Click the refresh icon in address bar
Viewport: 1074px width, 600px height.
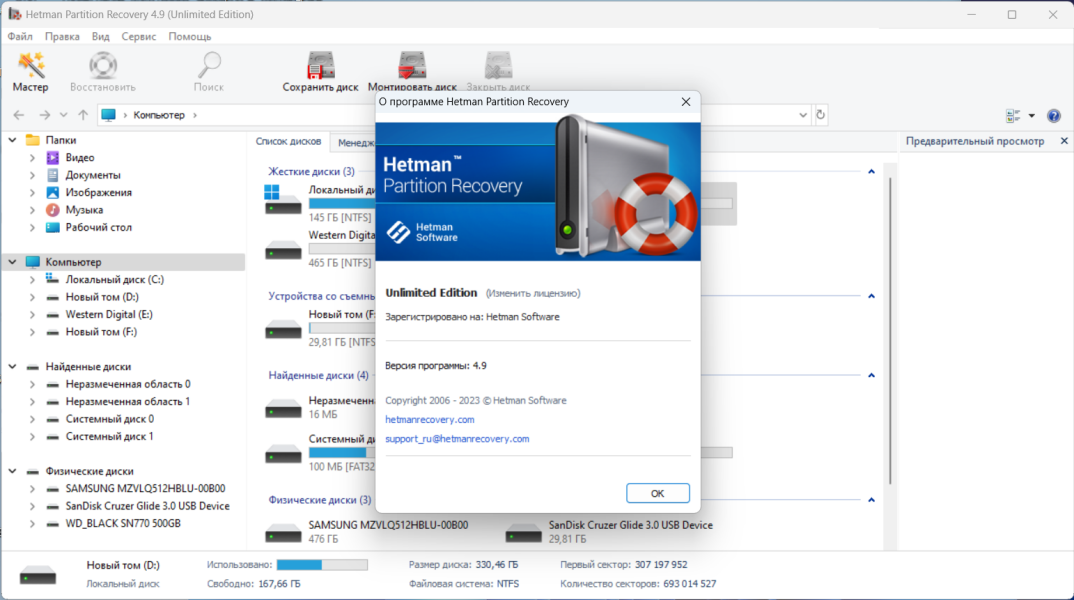tap(821, 115)
